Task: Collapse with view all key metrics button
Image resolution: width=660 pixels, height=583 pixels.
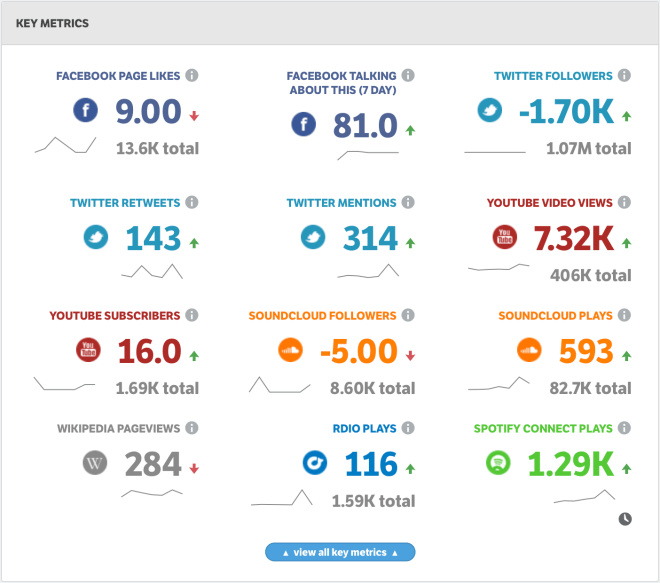Action: (340, 552)
